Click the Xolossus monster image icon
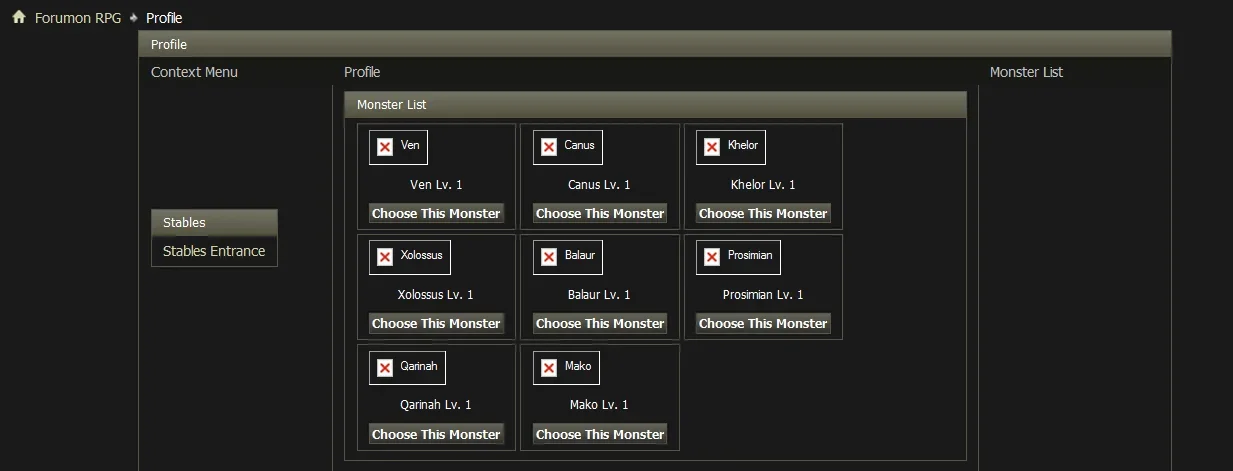 [410, 257]
